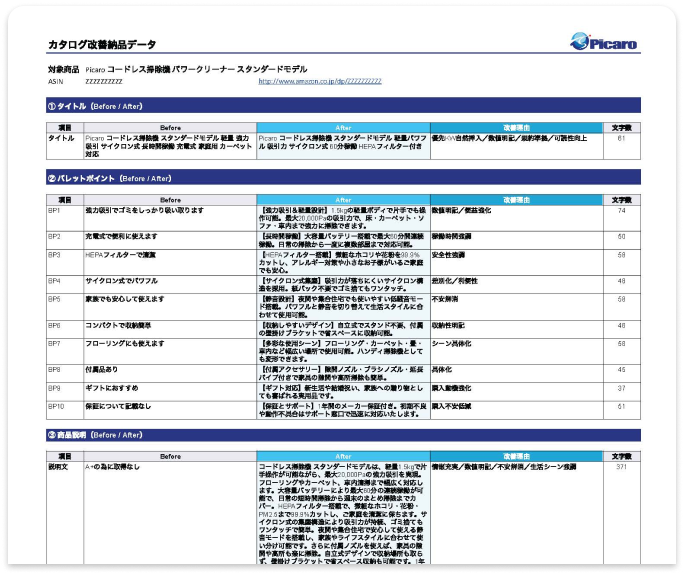
Task: Click the product name Picaro コードレス掃除機 line
Action: pyautogui.click(x=196, y=69)
